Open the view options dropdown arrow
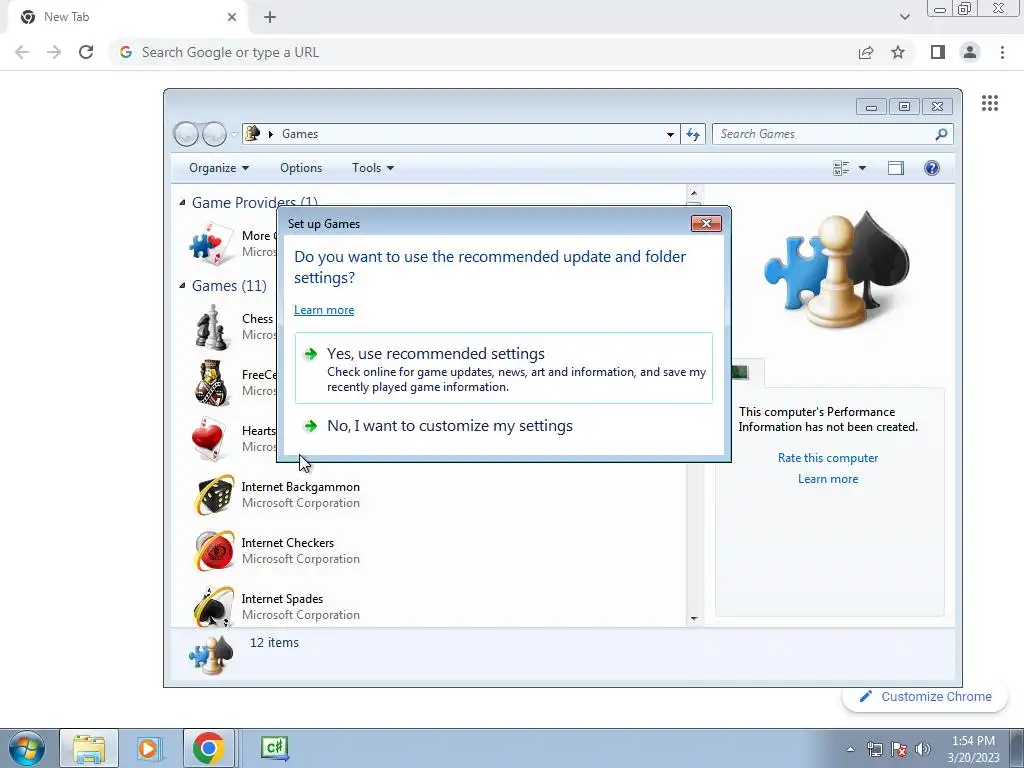The height and width of the screenshot is (768, 1024). pyautogui.click(x=862, y=168)
